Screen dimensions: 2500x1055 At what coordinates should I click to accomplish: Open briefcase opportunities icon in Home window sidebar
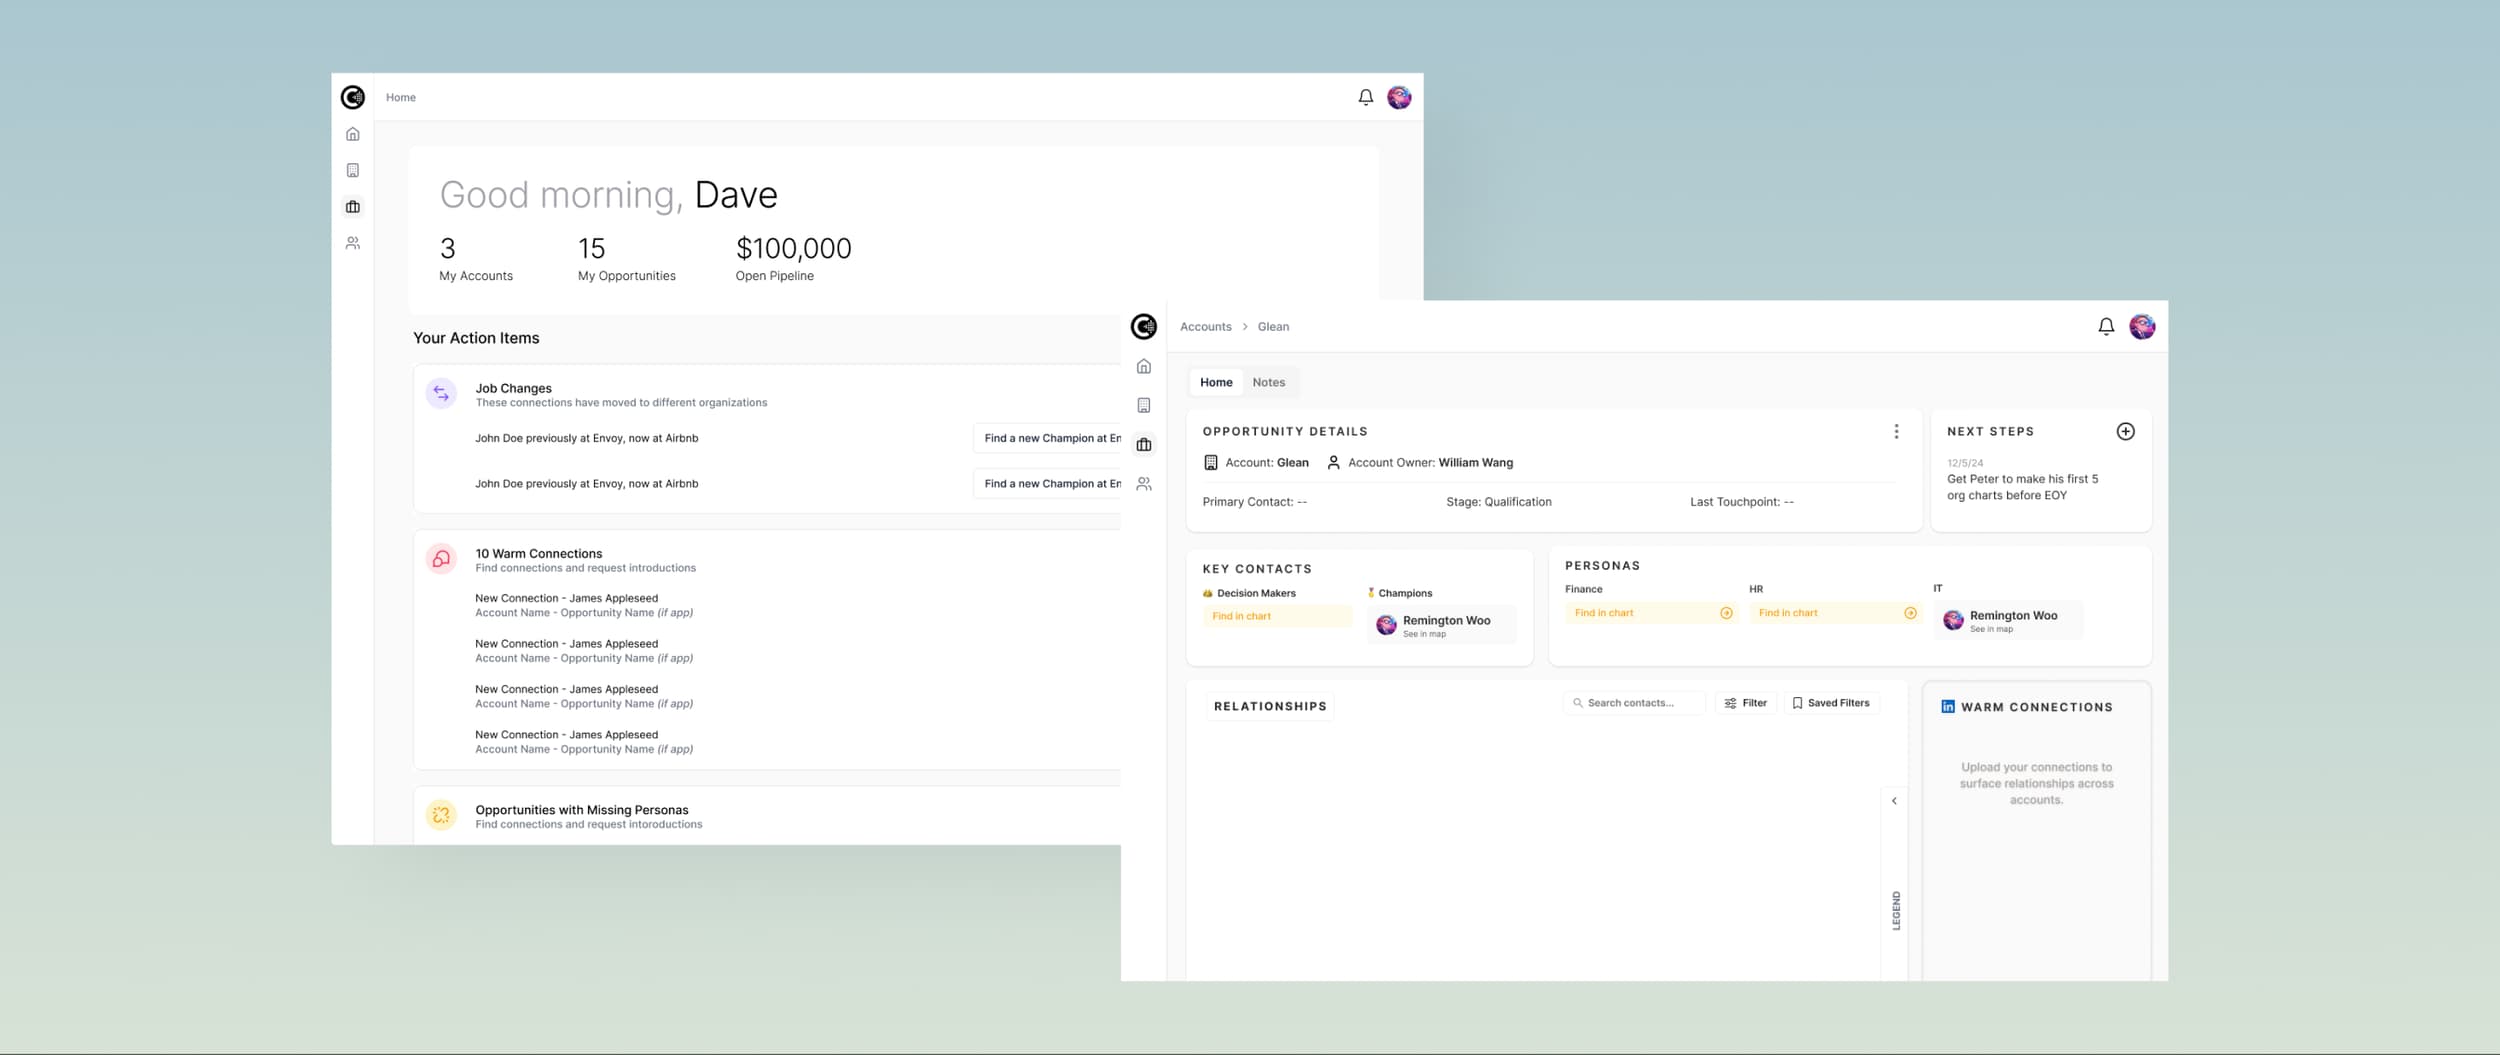click(x=352, y=207)
